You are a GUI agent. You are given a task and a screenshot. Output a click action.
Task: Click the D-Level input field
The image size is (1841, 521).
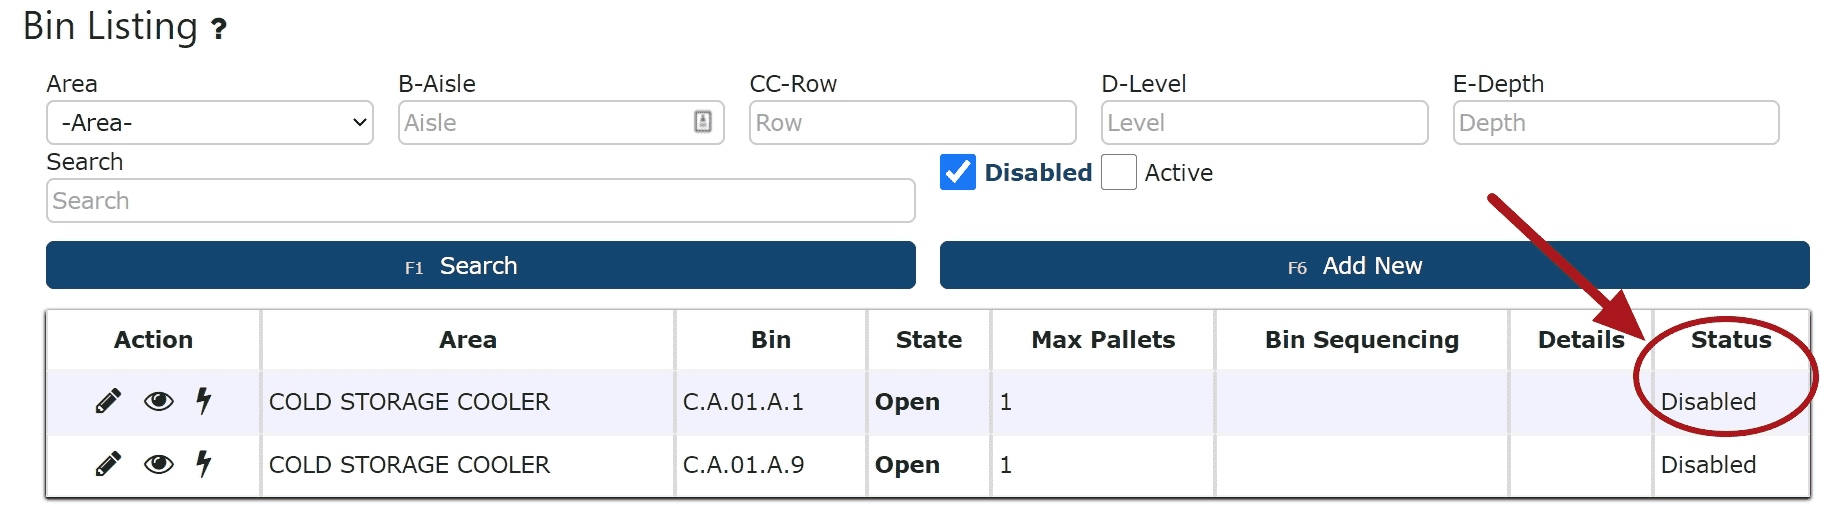tap(1265, 122)
